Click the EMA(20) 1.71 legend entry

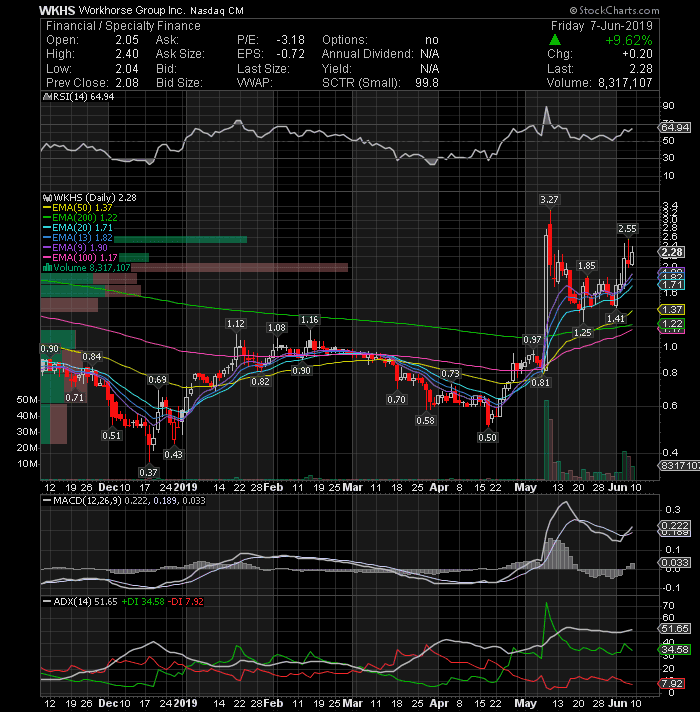point(78,227)
